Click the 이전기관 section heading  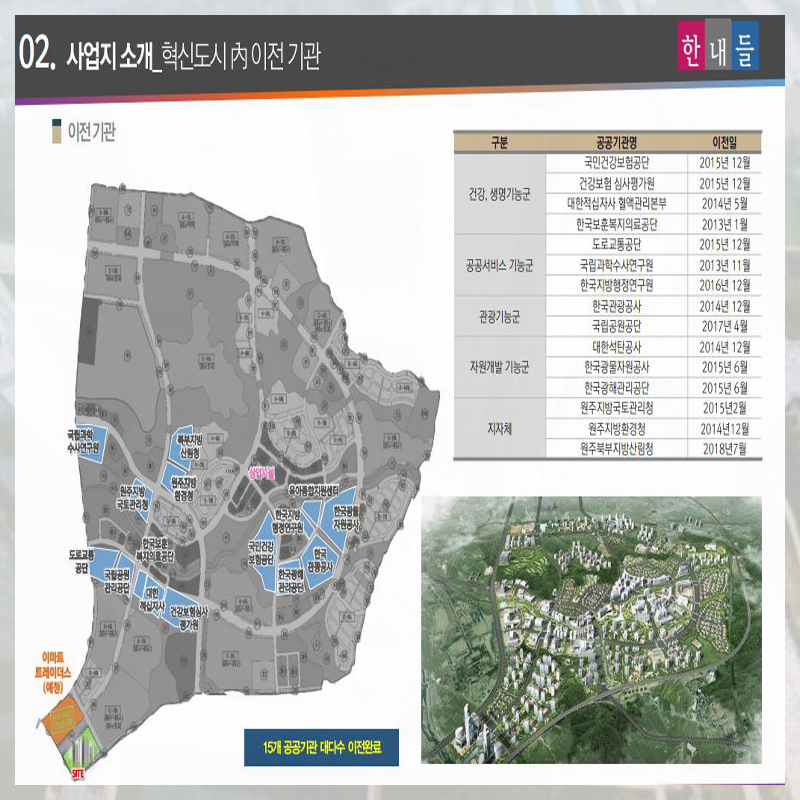(x=92, y=132)
